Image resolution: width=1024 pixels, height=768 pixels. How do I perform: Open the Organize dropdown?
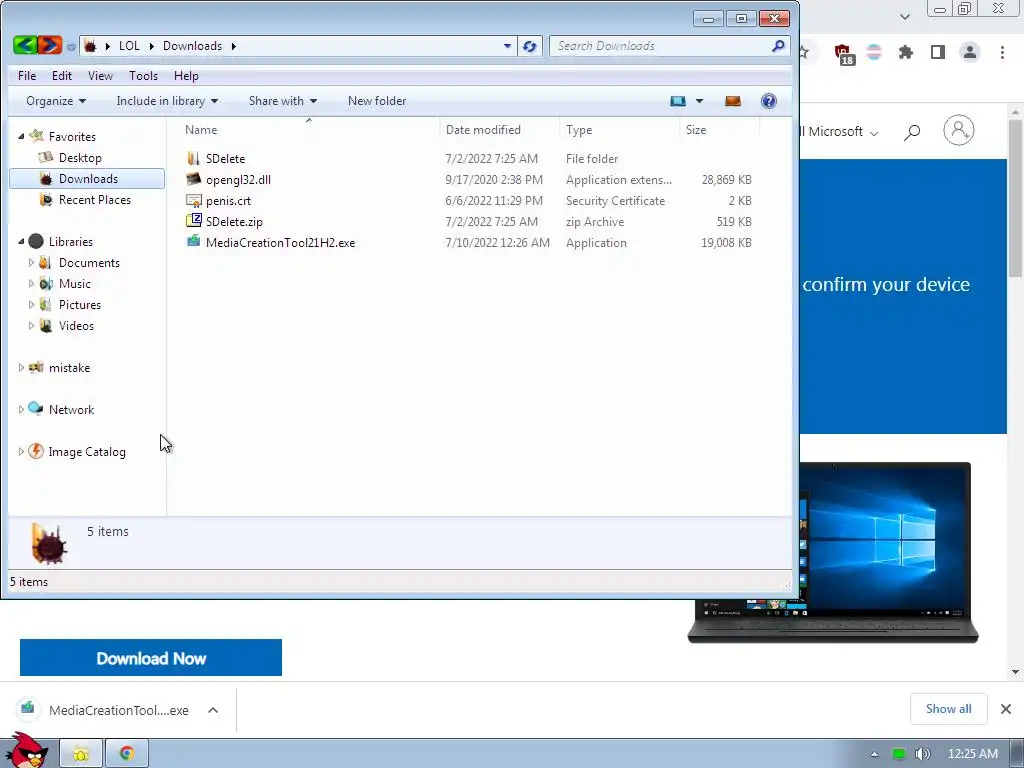pyautogui.click(x=56, y=101)
